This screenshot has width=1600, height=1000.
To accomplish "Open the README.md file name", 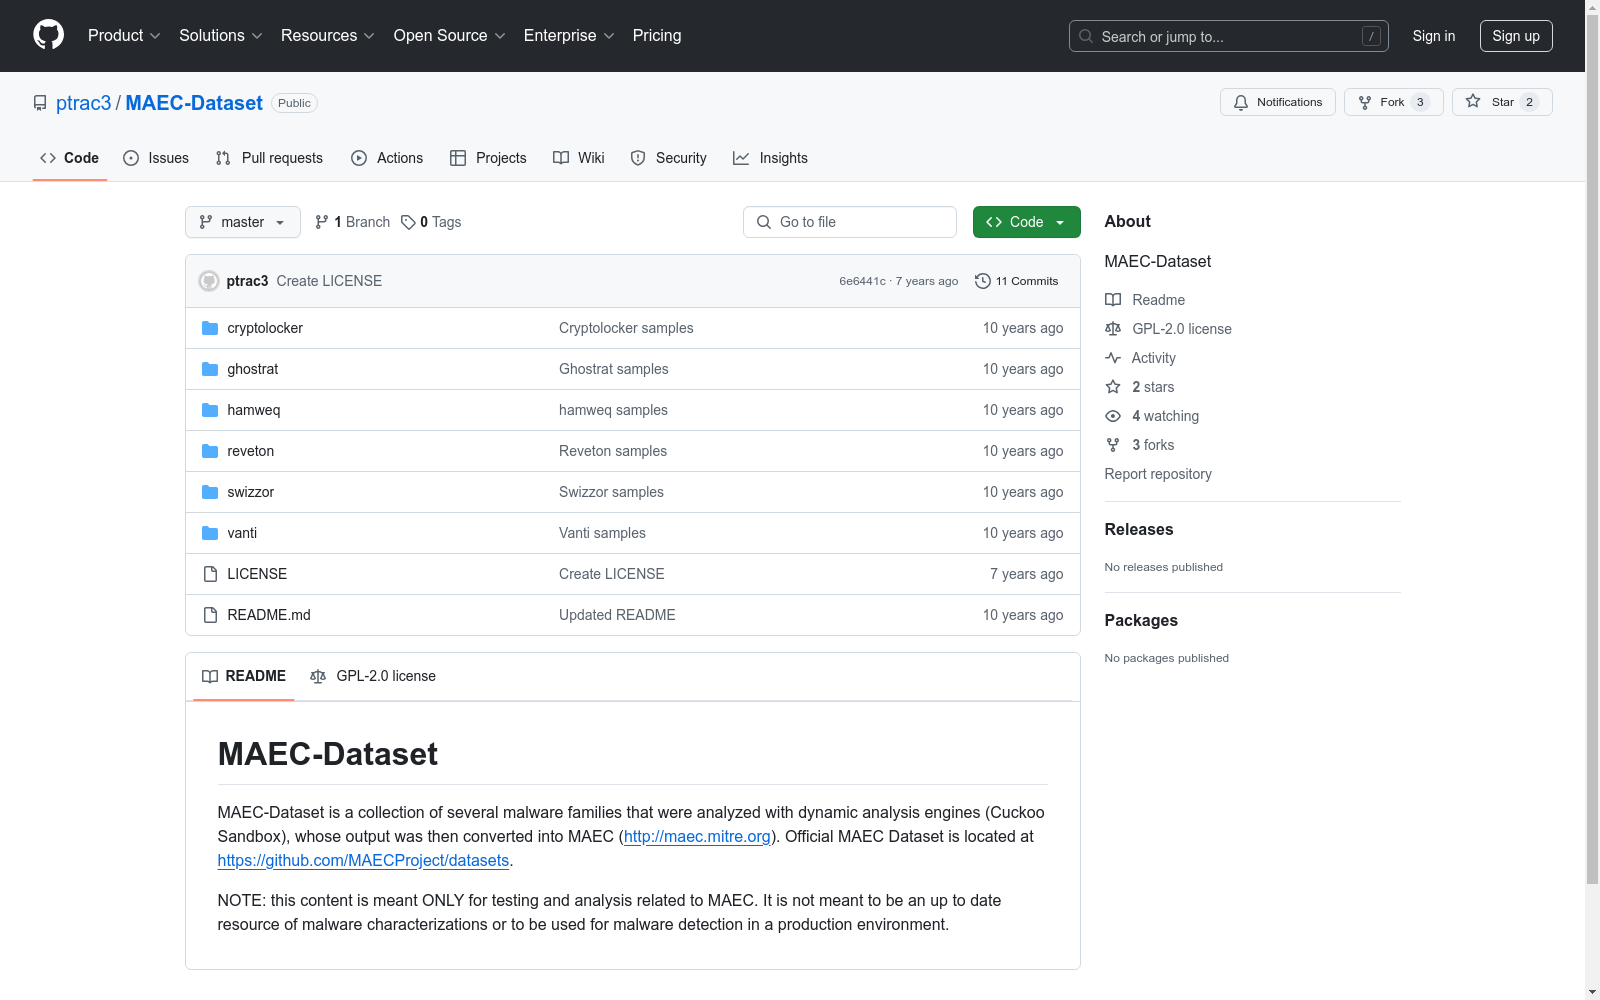I will point(269,615).
